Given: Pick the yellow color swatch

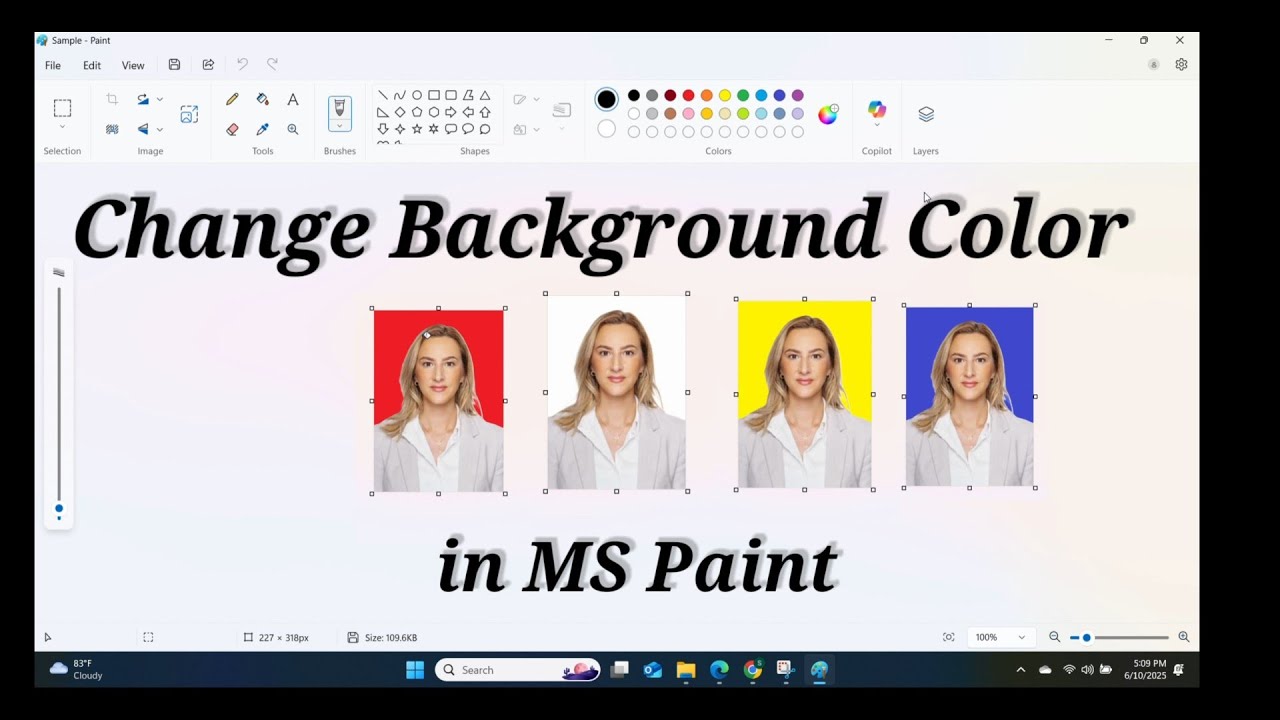Looking at the screenshot, I should coord(725,95).
